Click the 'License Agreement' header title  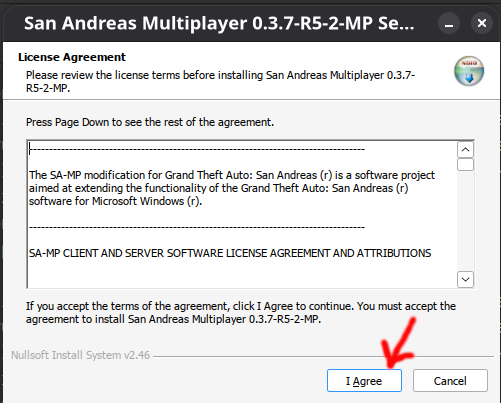(72, 57)
